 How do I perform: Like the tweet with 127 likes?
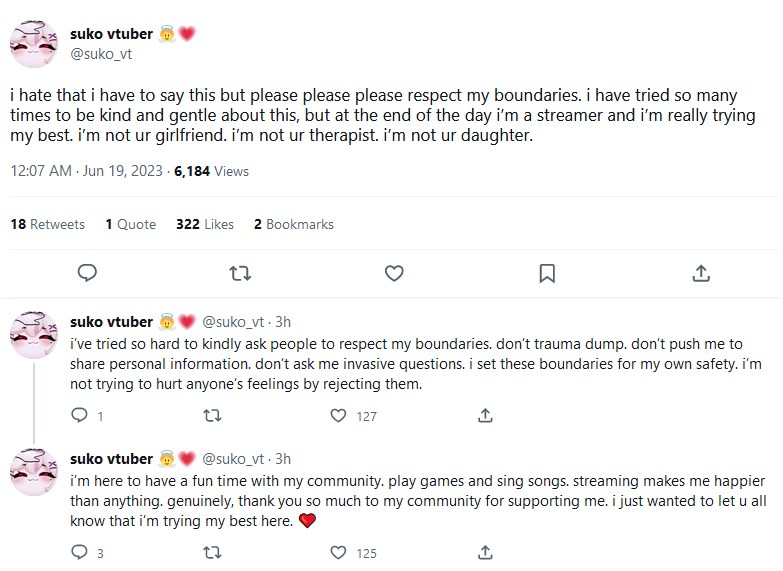(339, 415)
